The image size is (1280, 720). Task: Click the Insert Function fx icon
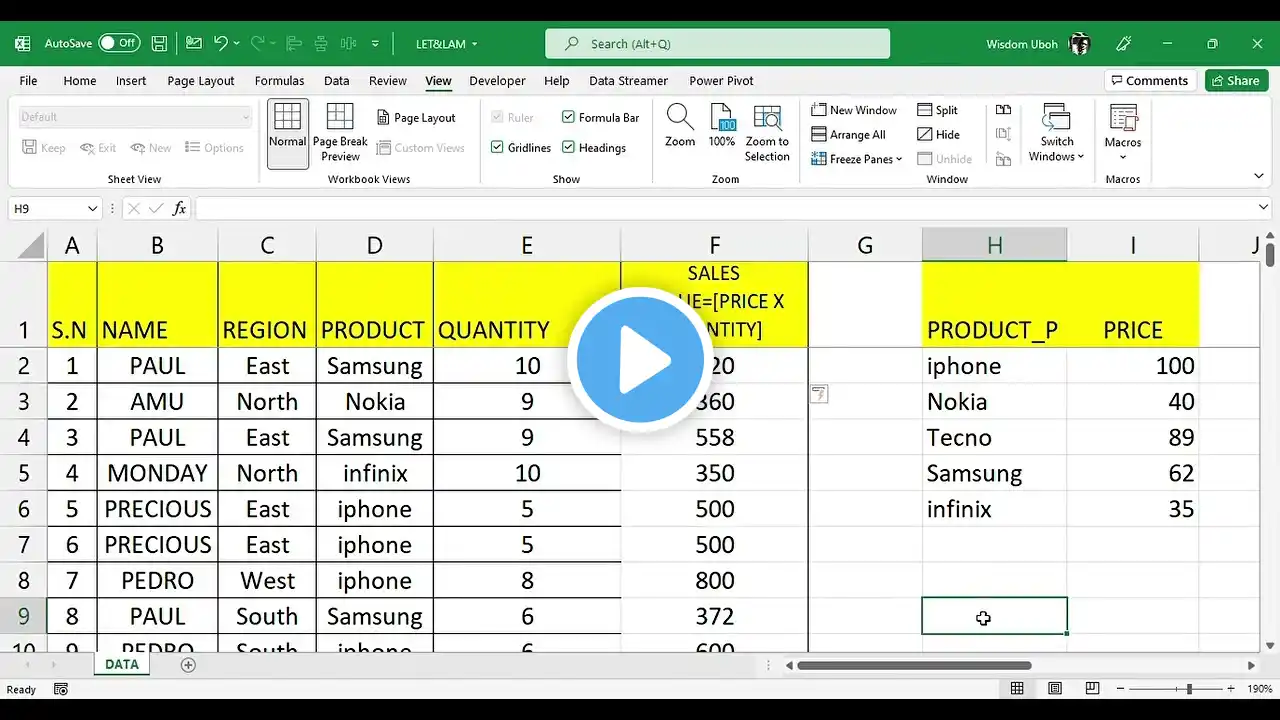pyautogui.click(x=180, y=209)
